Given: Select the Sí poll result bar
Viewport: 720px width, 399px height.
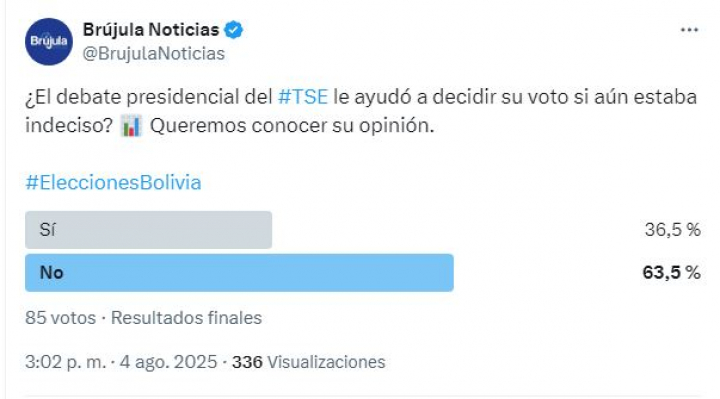Looking at the screenshot, I should 148,230.
